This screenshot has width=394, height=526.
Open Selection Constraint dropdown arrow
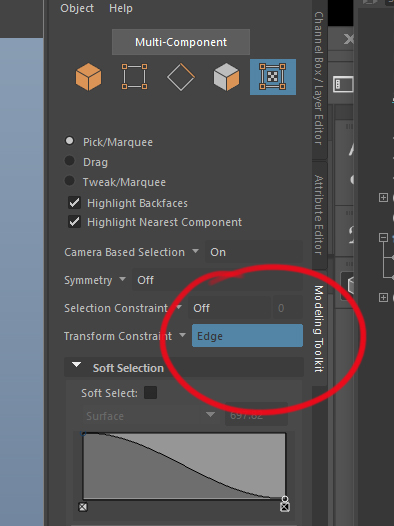point(179,307)
